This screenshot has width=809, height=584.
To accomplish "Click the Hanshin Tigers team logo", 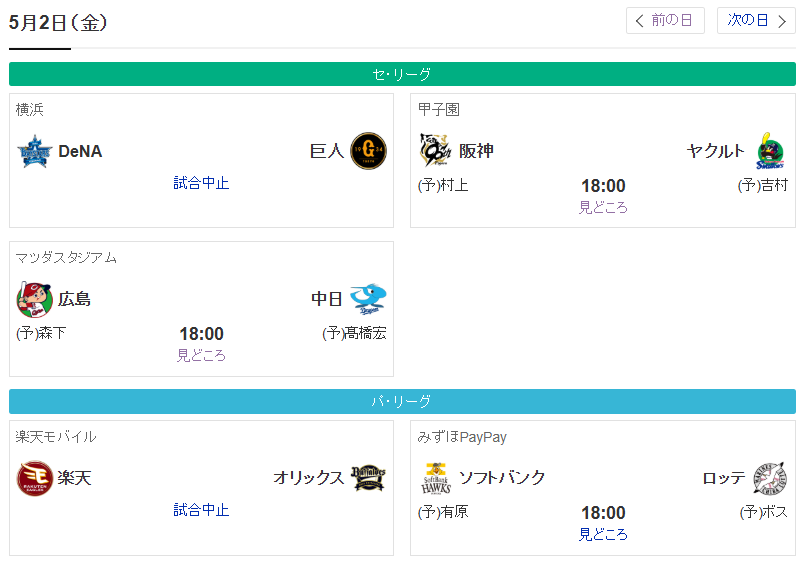I will click(x=435, y=150).
